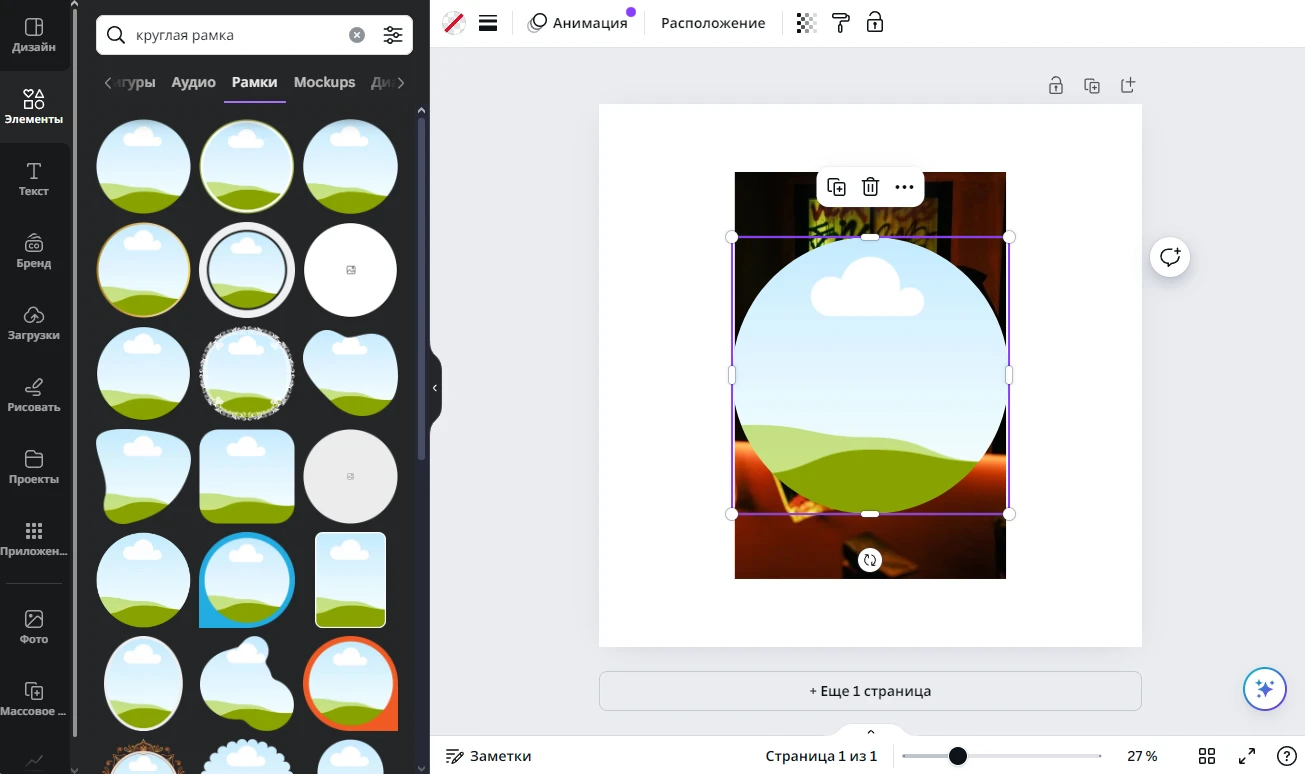Open the Массовое создание sidebar panel

click(34, 699)
